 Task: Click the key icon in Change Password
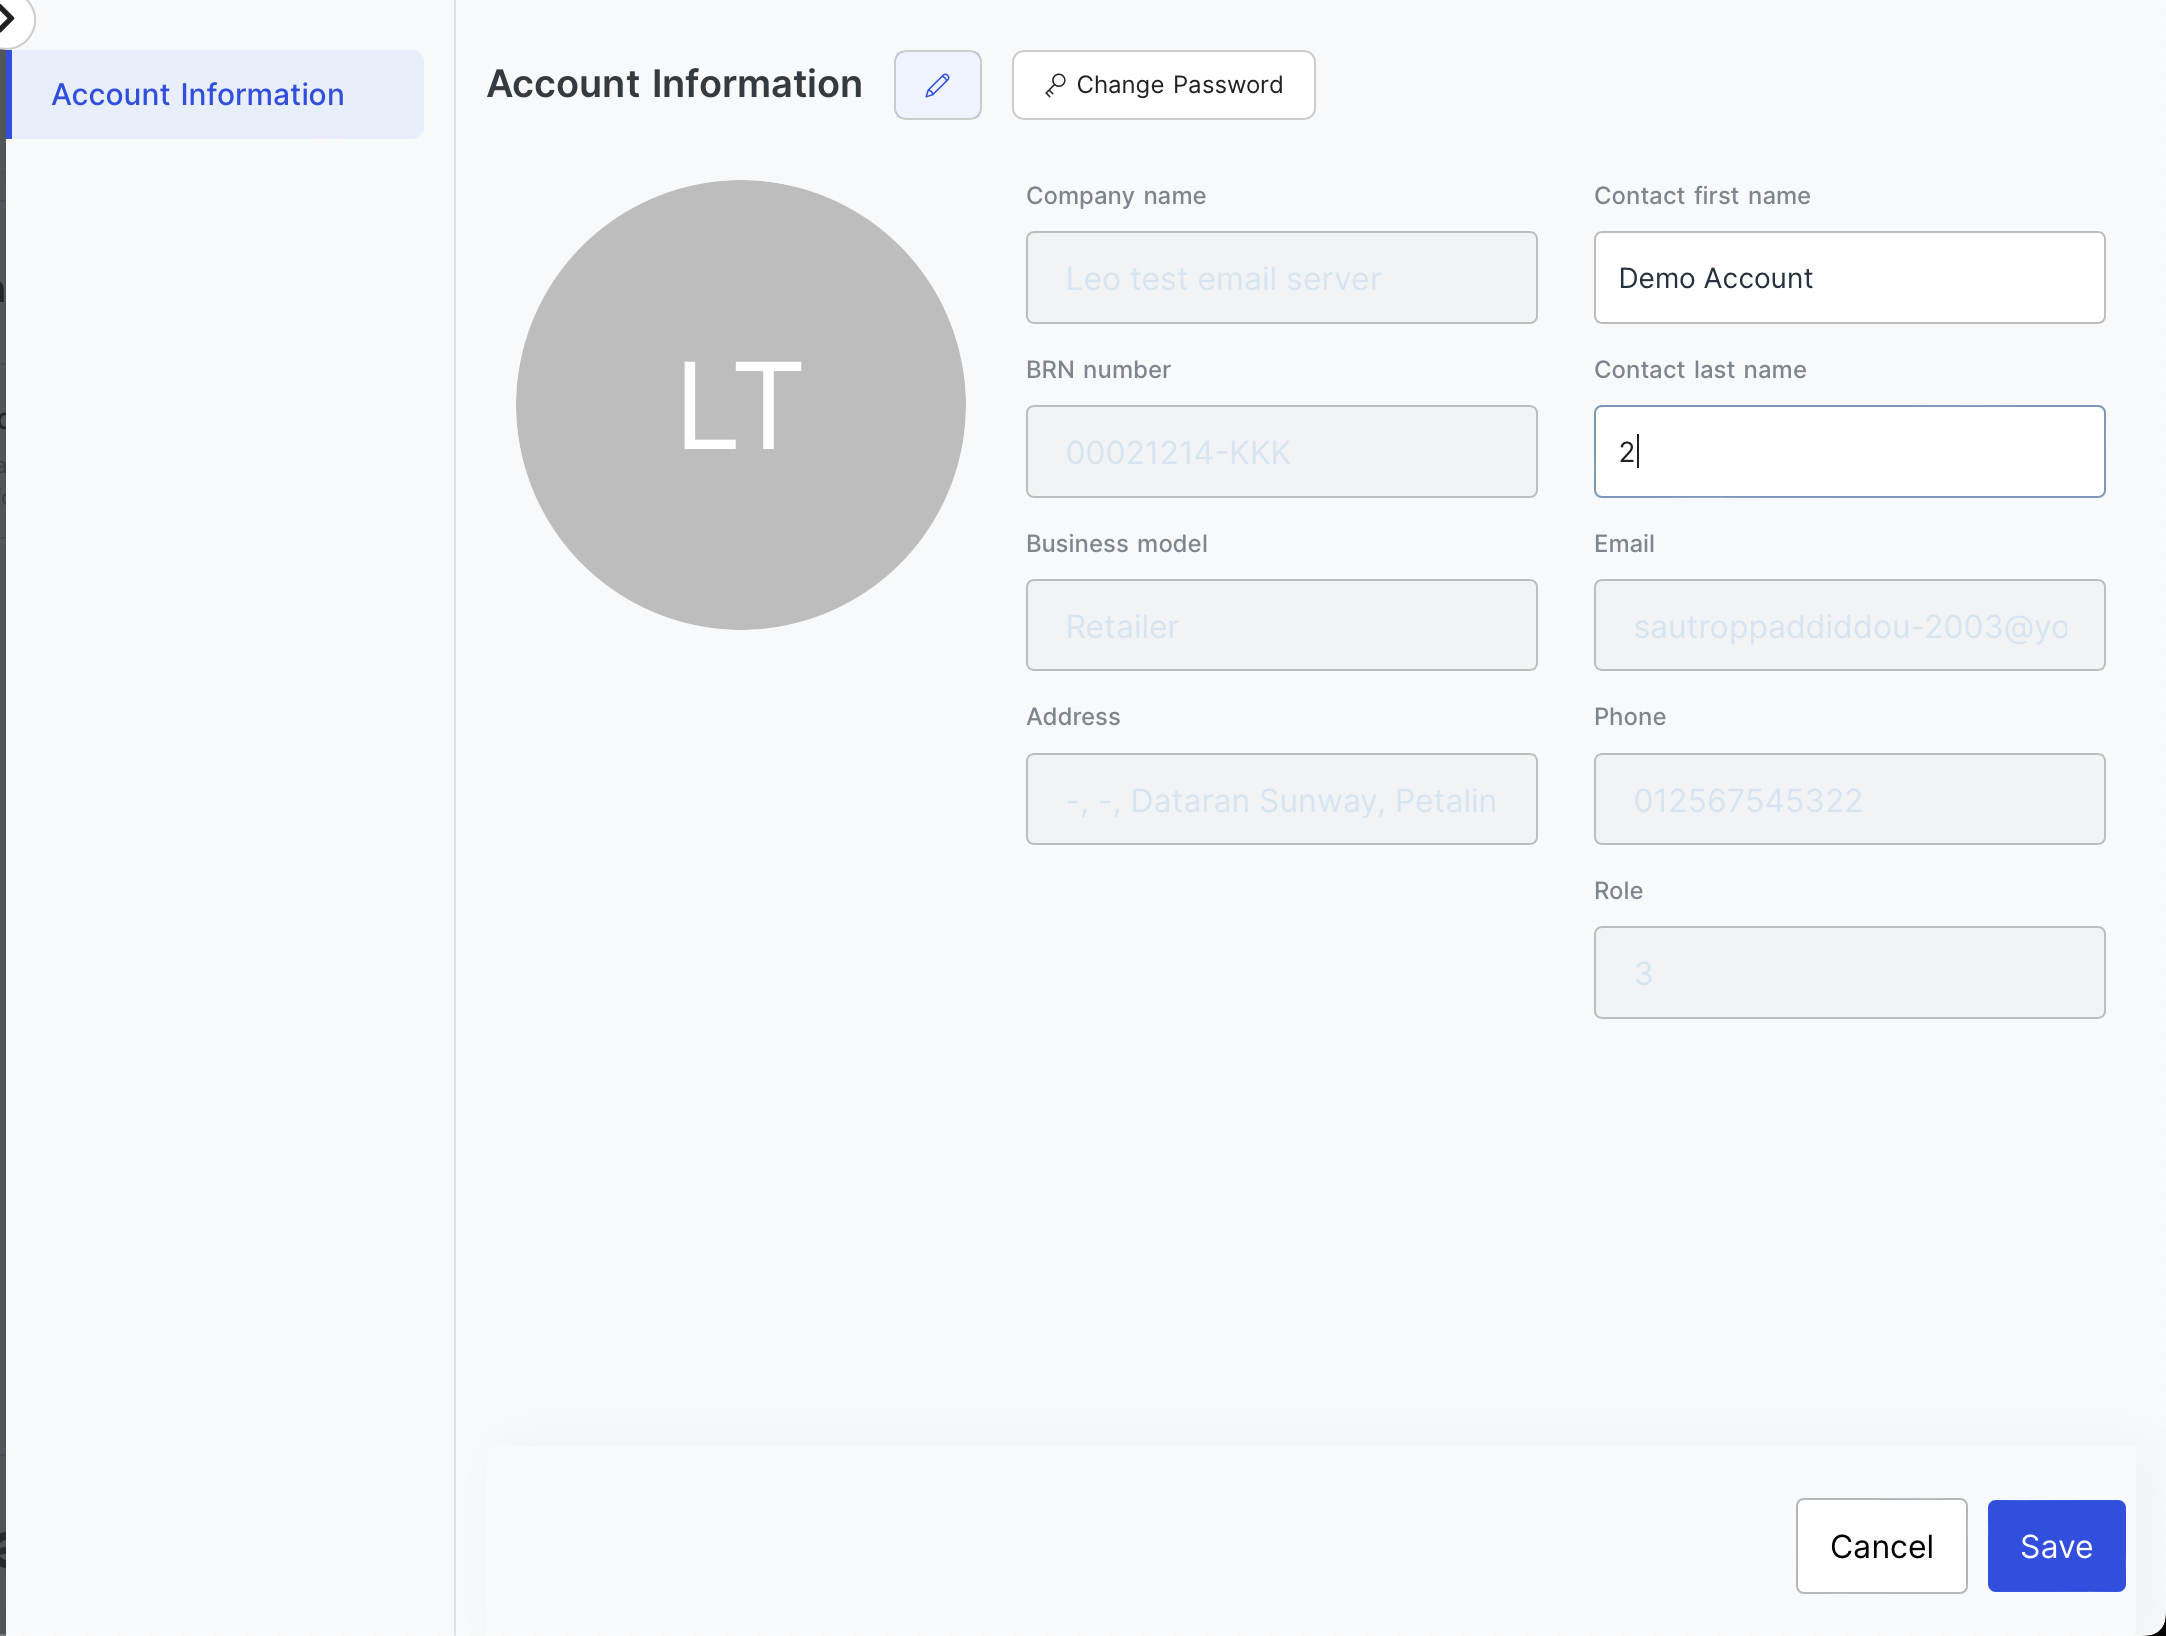click(1054, 86)
